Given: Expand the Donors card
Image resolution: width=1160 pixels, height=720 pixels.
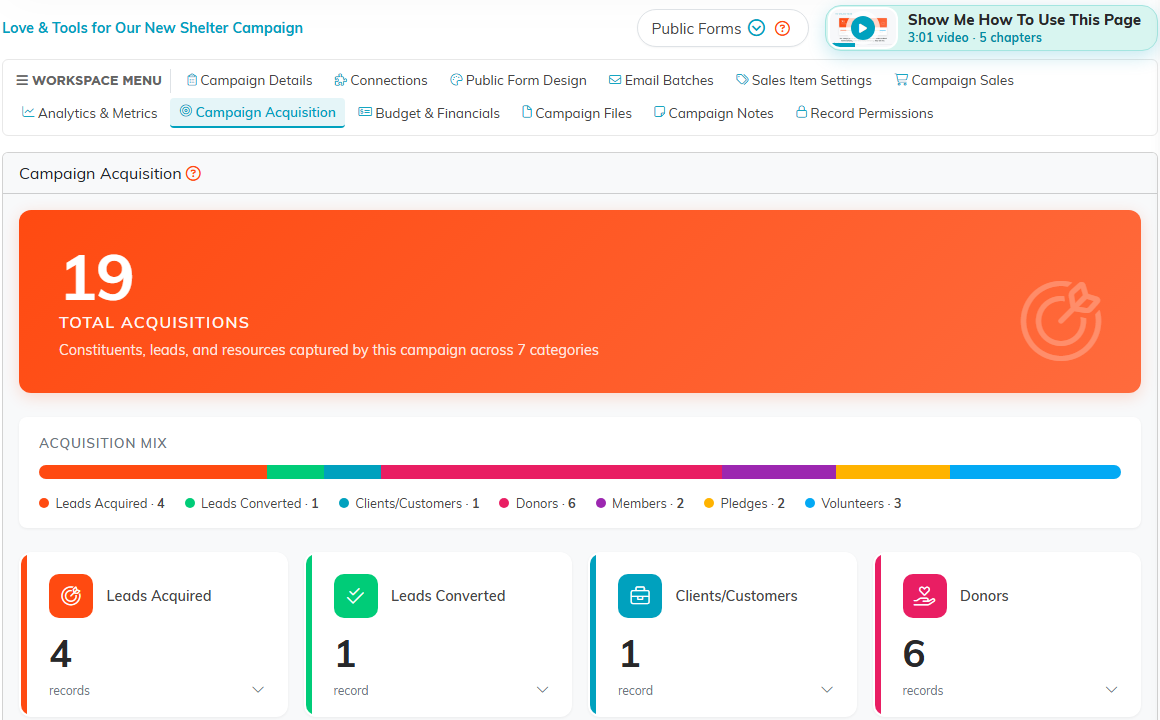Looking at the screenshot, I should point(1111,690).
